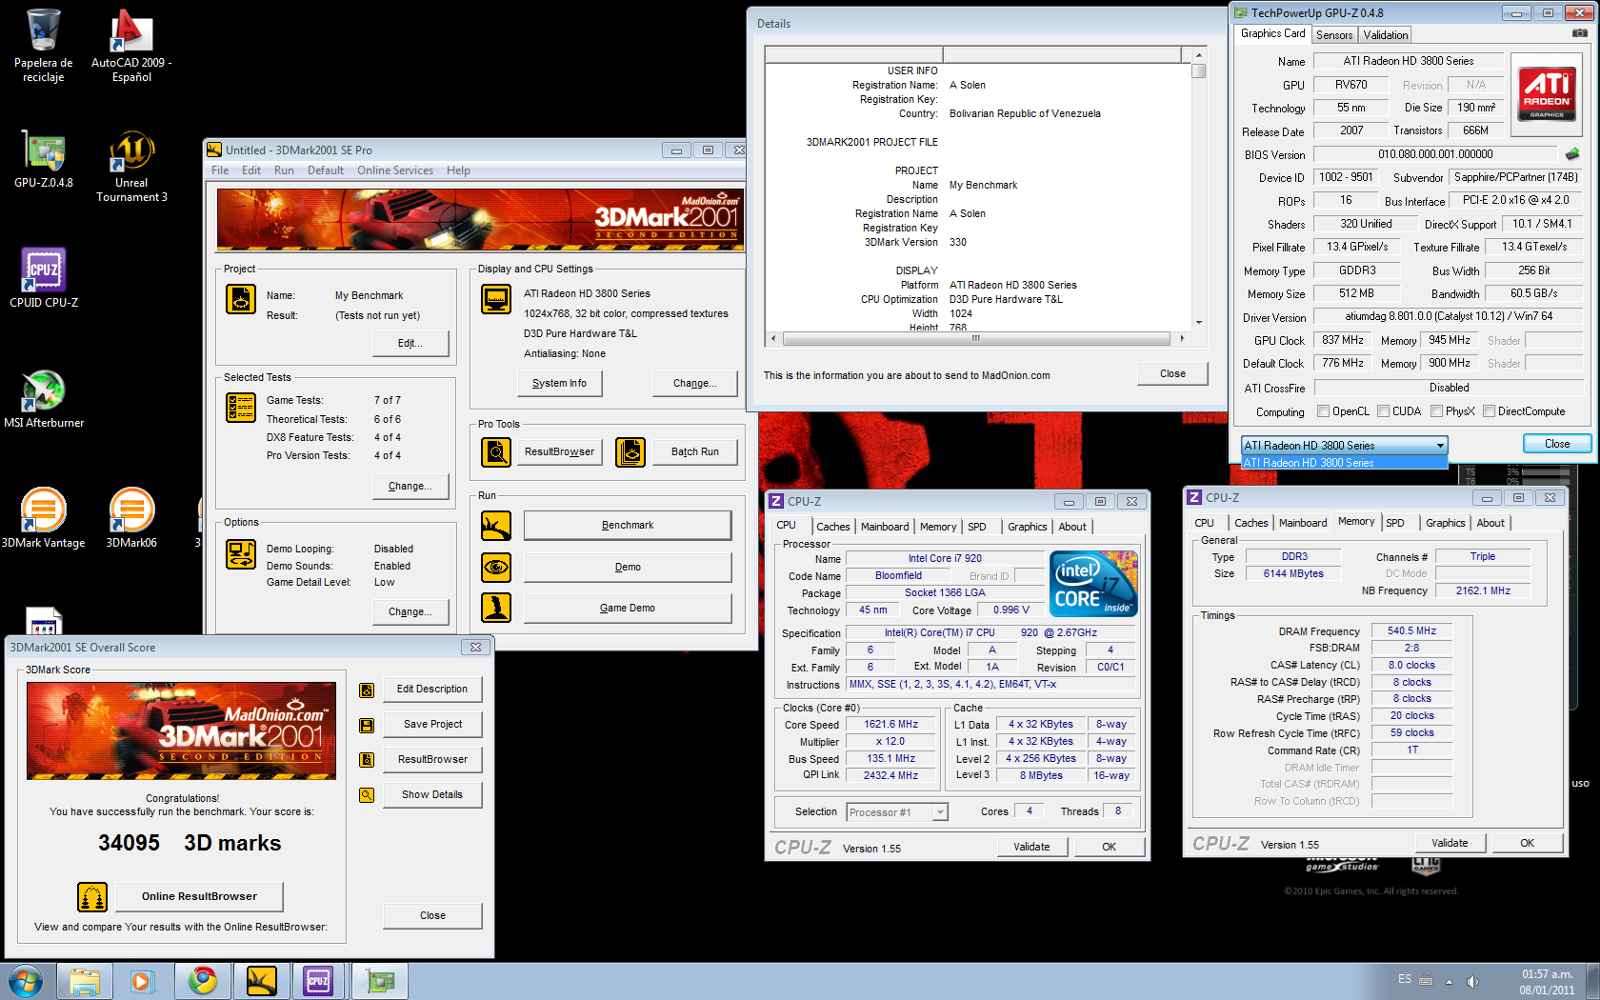Open Edit menu in 3DMark2001
Viewport: 1600px width, 1000px height.
(251, 171)
